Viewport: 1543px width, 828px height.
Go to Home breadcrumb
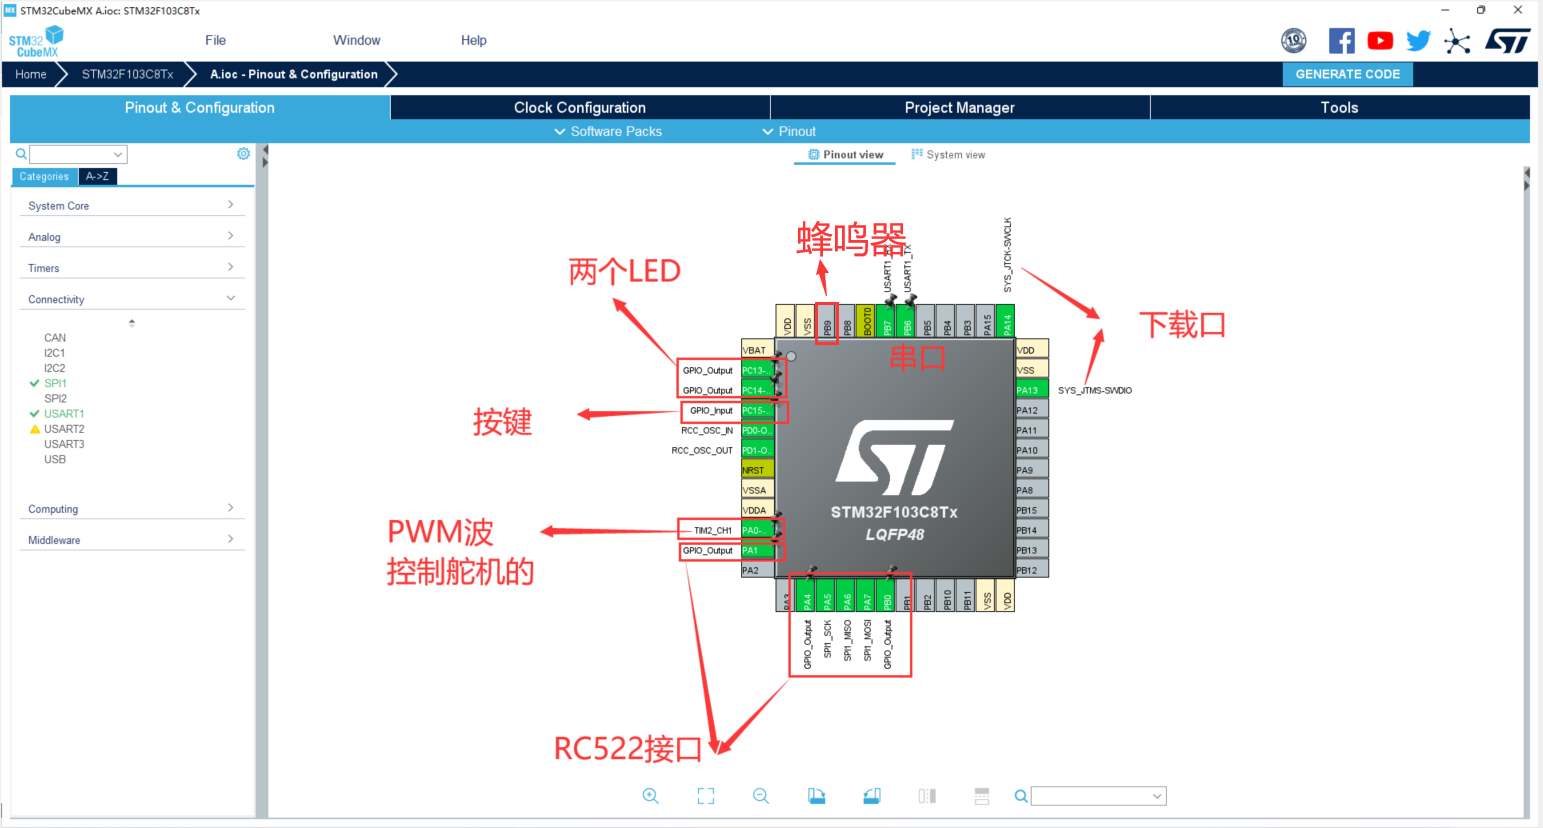[x=30, y=74]
